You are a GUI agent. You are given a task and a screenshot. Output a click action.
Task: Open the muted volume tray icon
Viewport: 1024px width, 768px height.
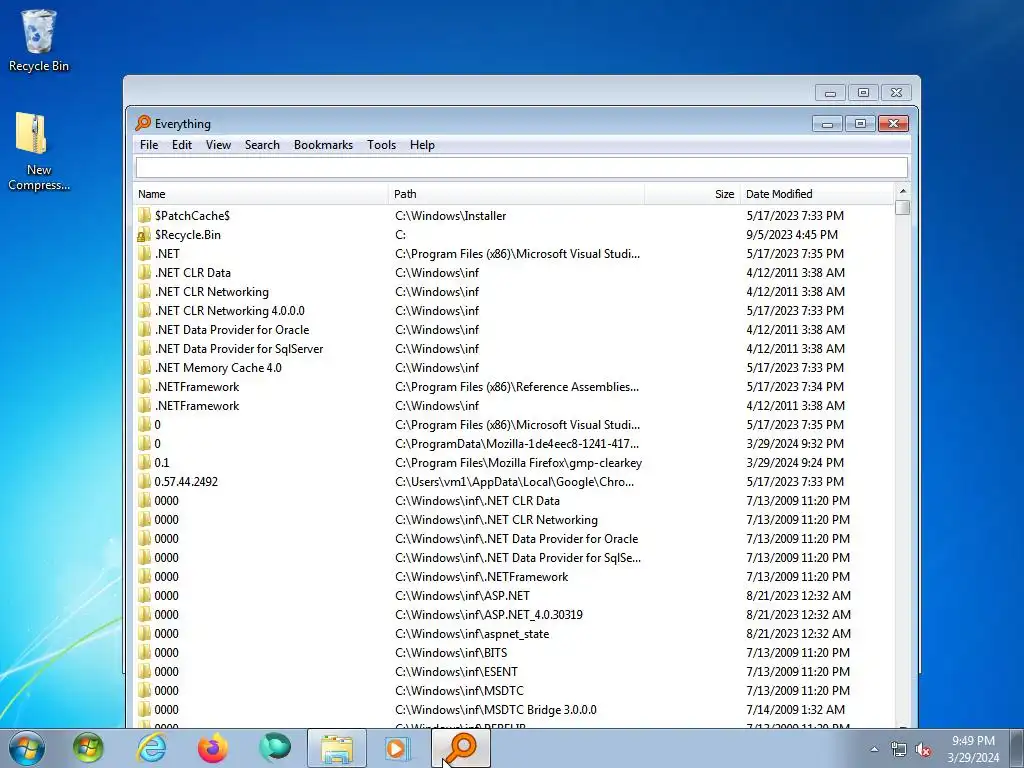pos(923,750)
